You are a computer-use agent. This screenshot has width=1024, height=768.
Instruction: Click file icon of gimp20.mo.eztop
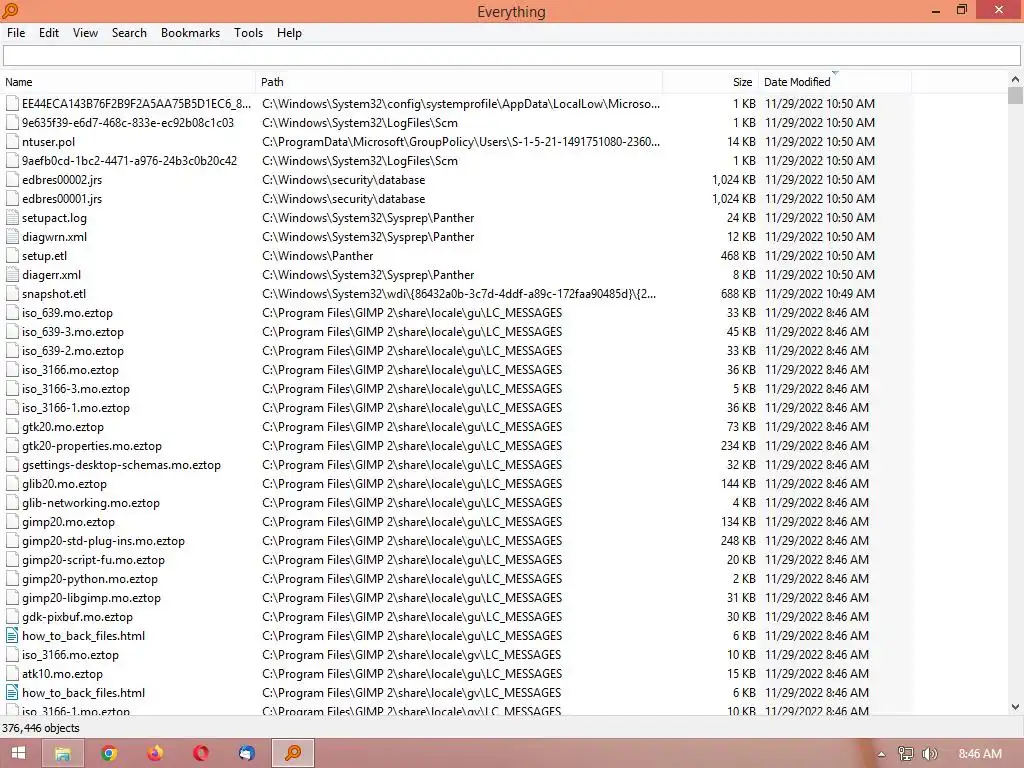12,522
